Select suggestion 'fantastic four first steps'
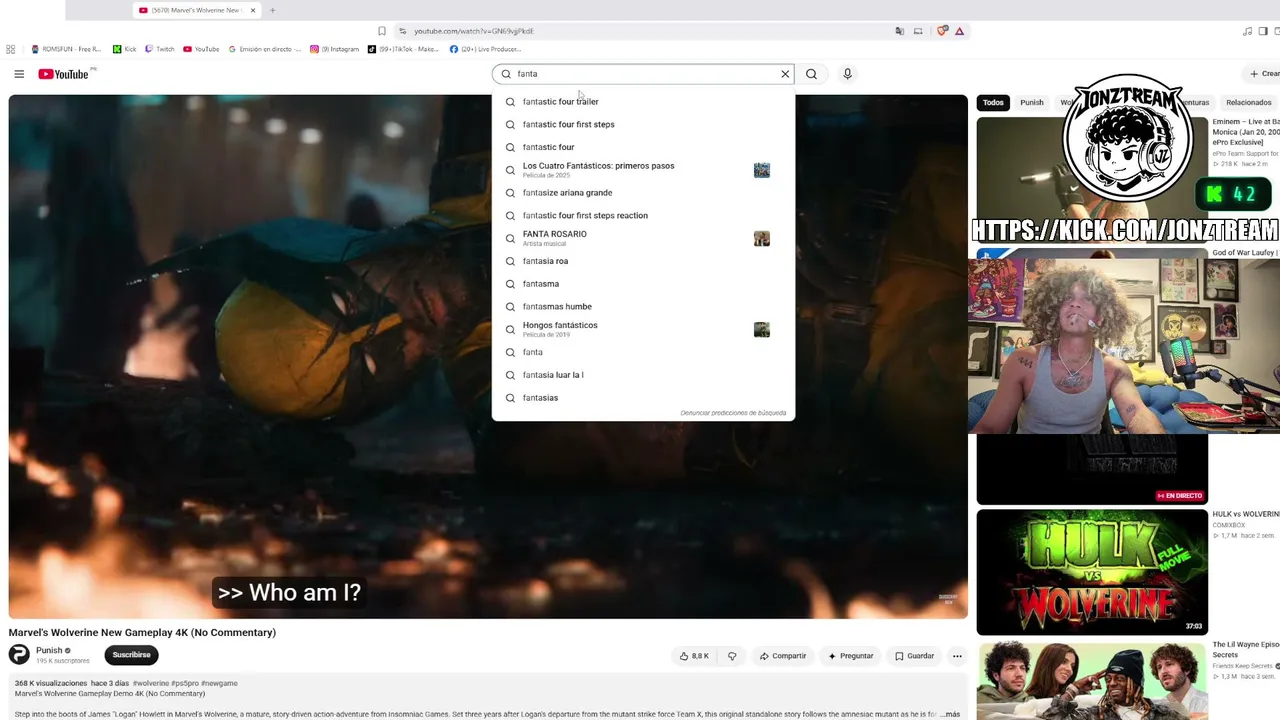 [x=643, y=124]
